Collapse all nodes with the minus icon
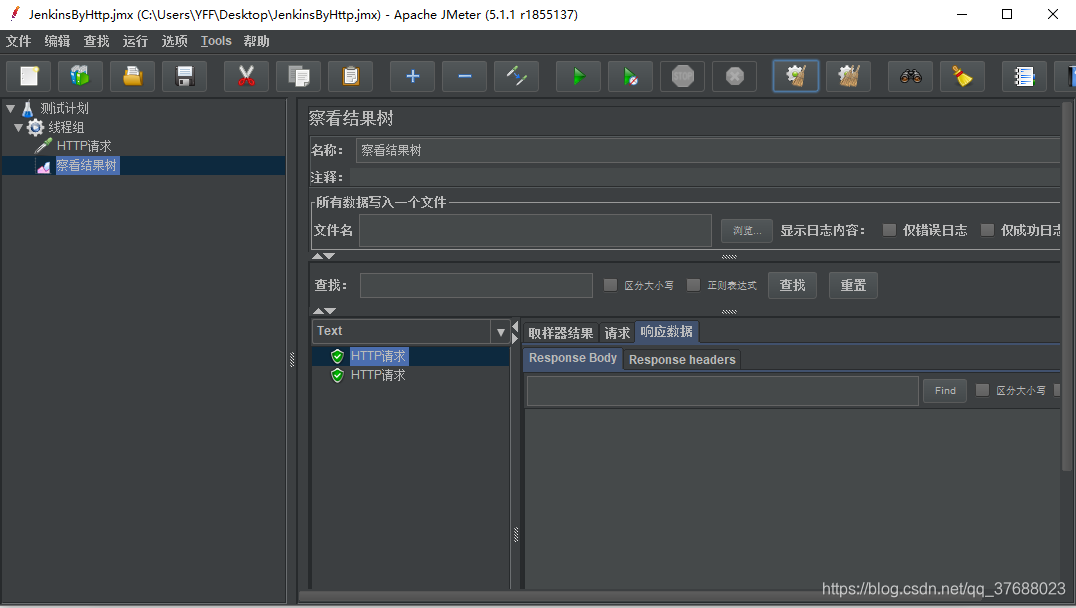Viewport: 1076px width, 608px height. (x=465, y=76)
